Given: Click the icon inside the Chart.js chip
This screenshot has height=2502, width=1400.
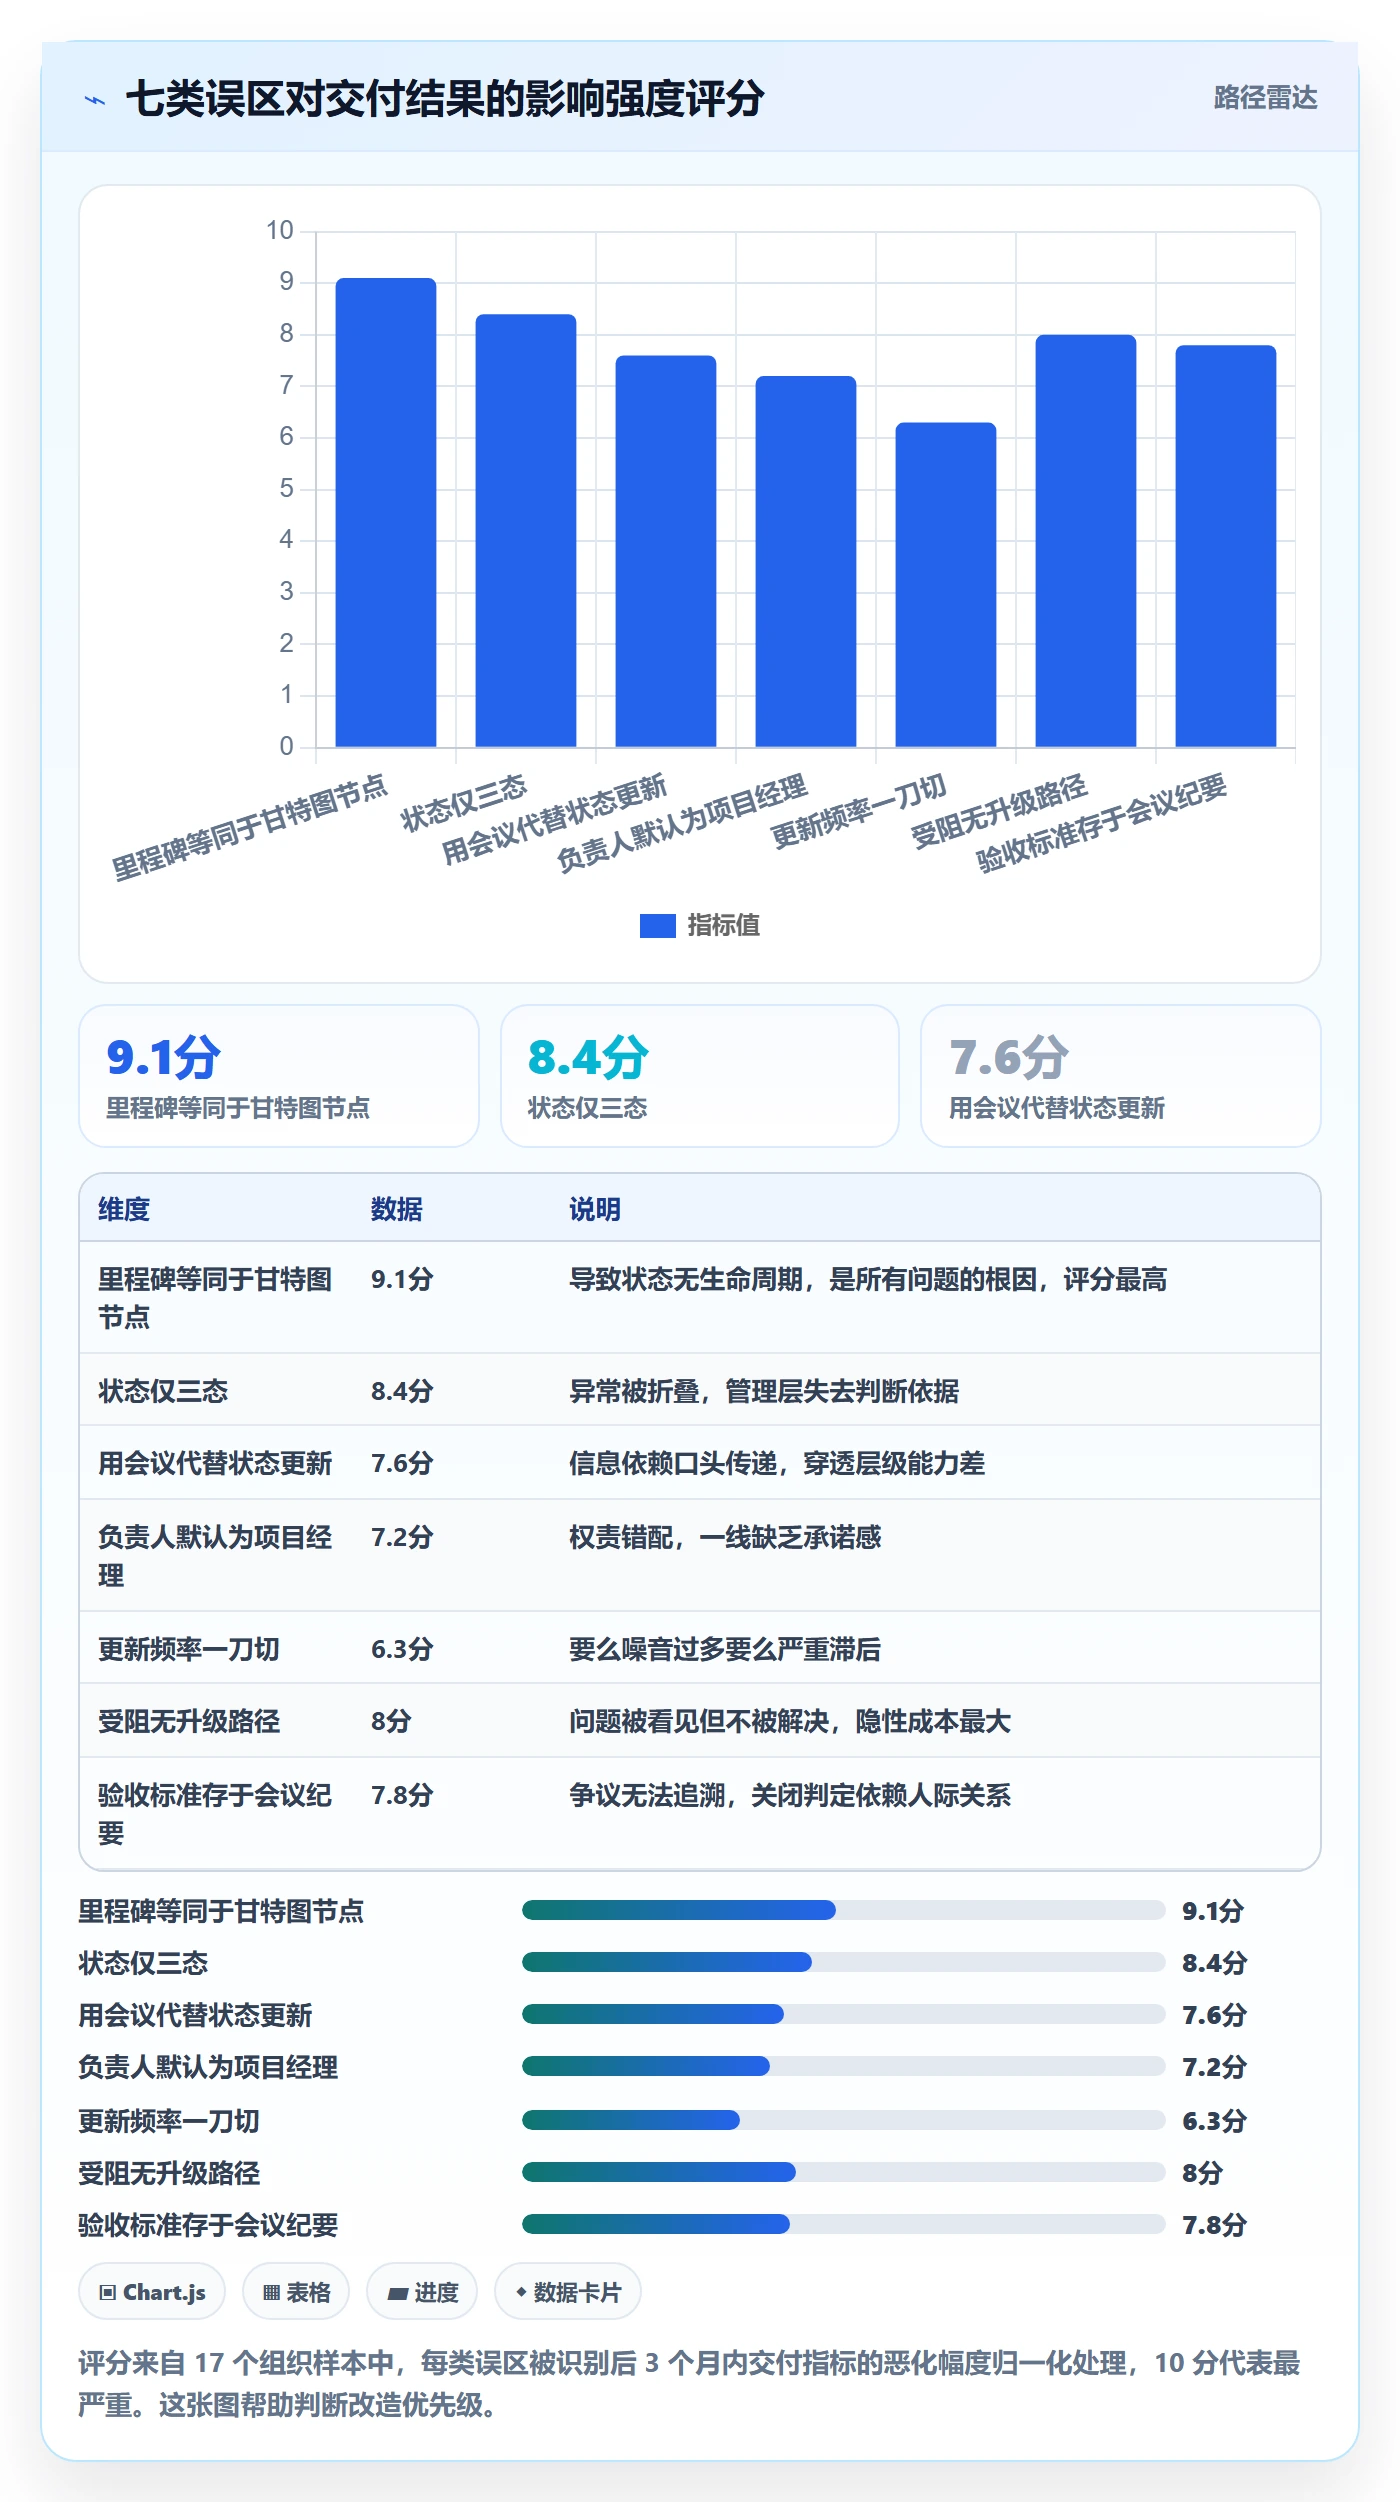Looking at the screenshot, I should coord(108,2292).
